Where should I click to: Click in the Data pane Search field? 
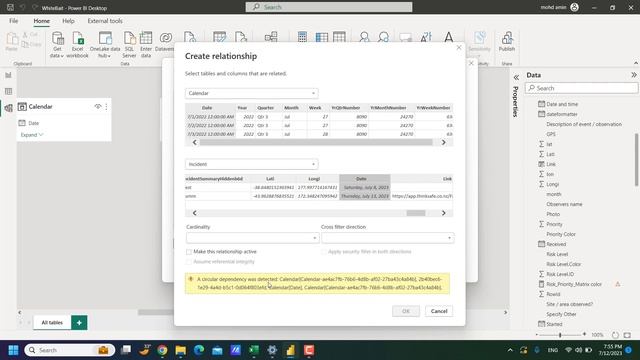coord(582,88)
